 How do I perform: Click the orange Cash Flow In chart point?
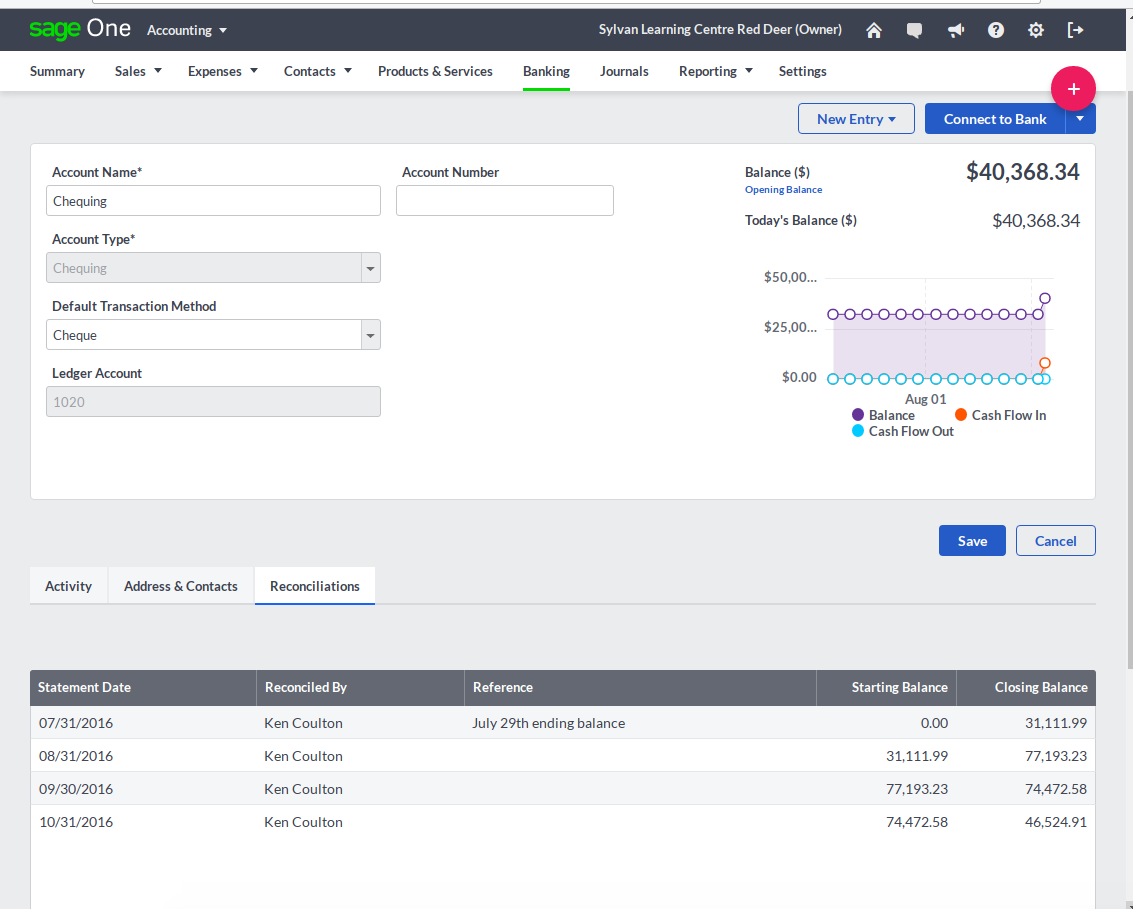(x=1045, y=363)
